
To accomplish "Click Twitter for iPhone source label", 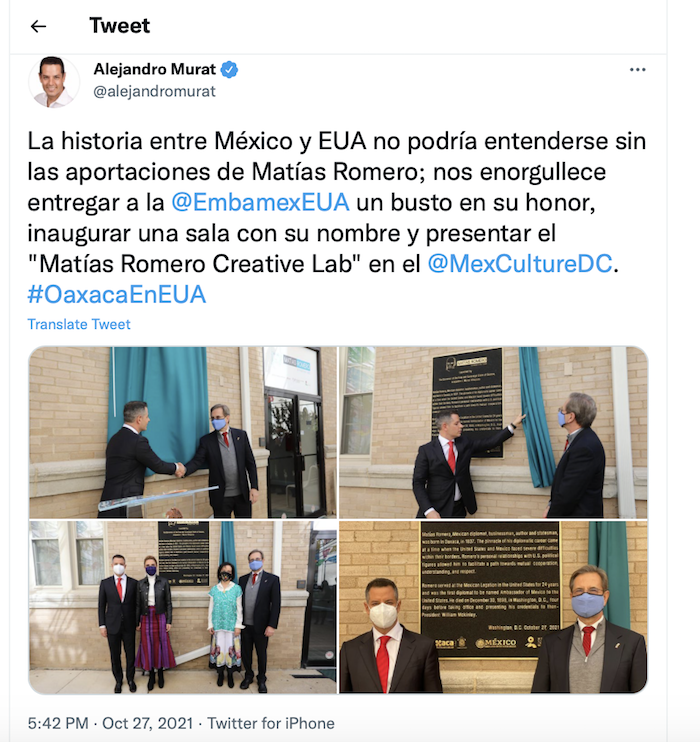I will pos(271,723).
